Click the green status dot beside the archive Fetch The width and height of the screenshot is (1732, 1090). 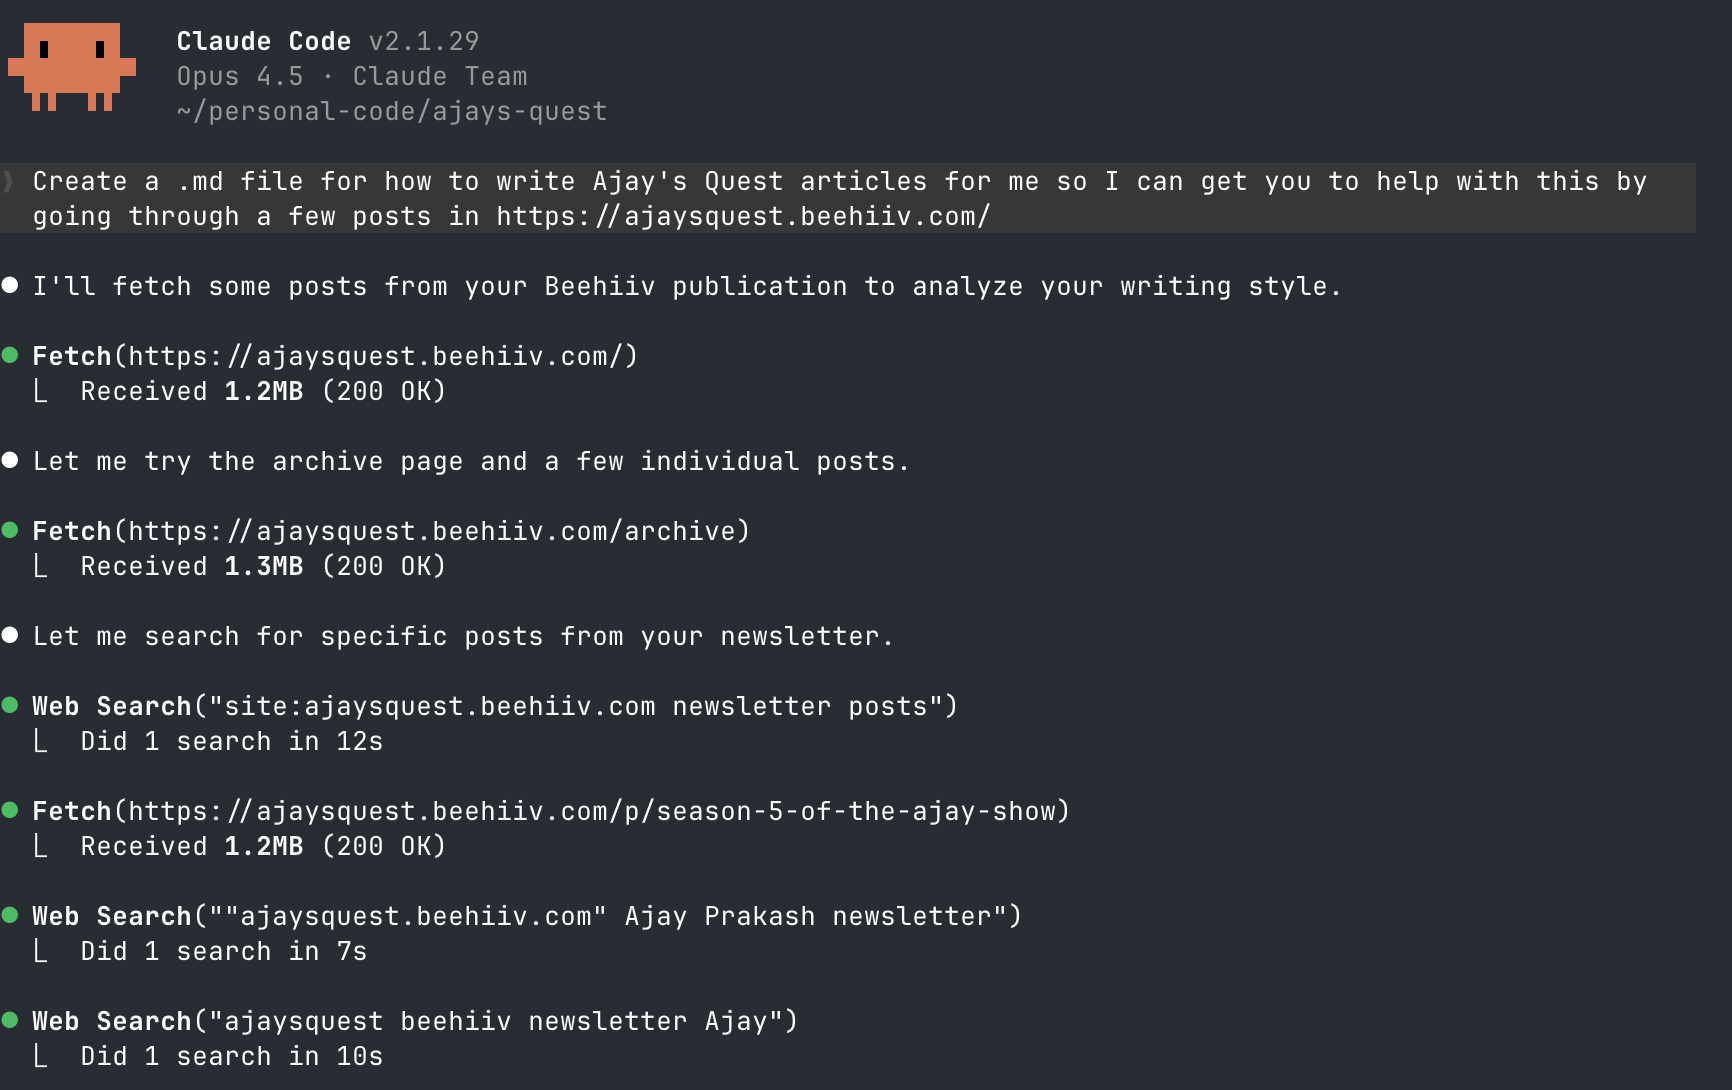pyautogui.click(x=10, y=531)
